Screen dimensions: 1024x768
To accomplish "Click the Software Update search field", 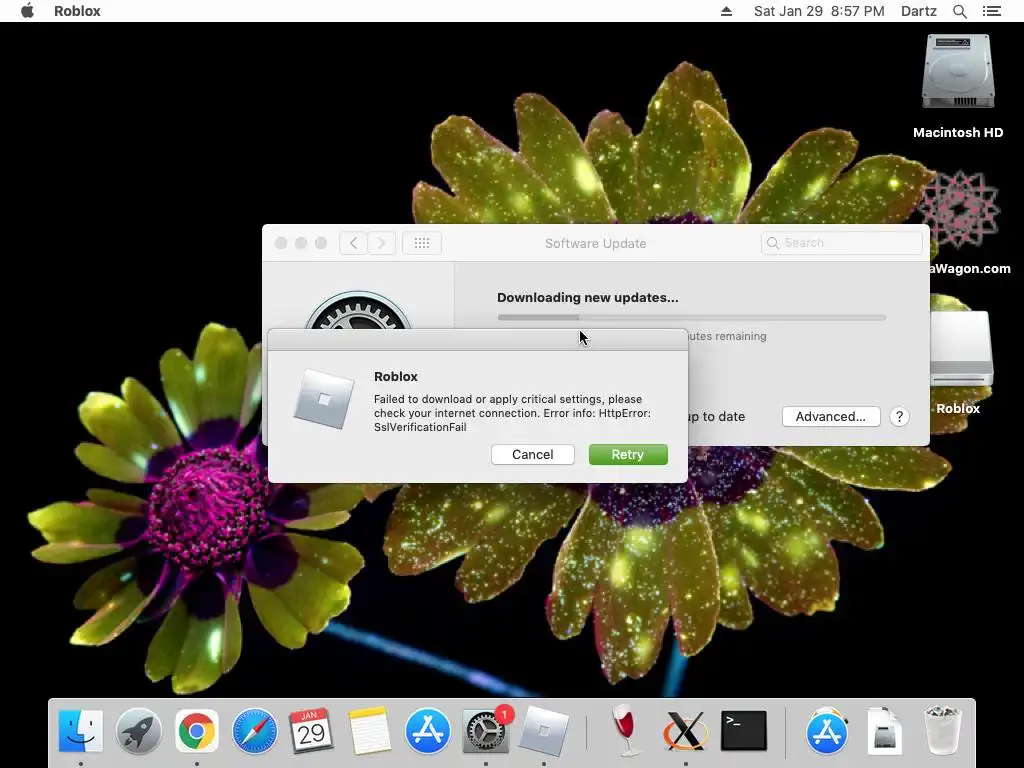I will (841, 243).
